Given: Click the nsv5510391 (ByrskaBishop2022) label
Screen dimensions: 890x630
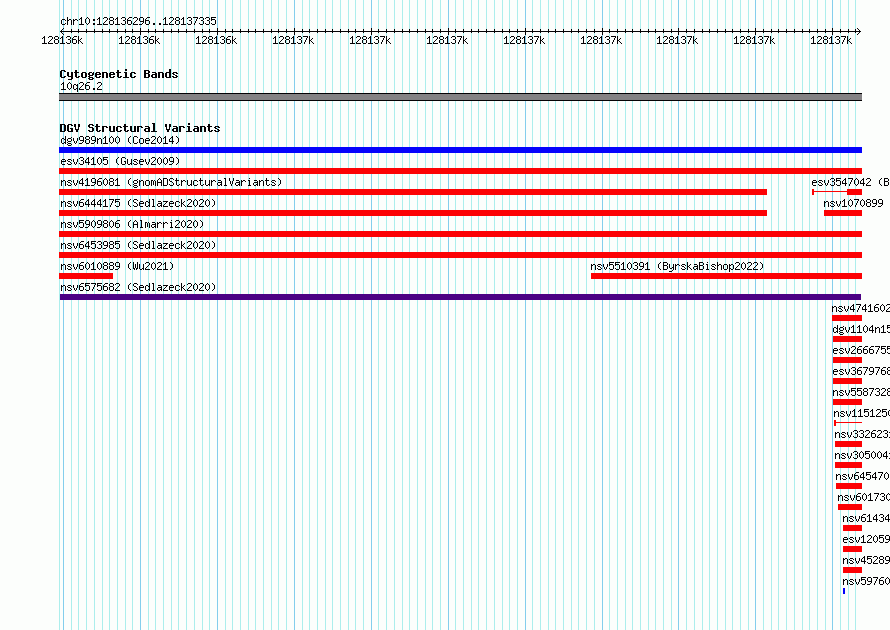Looking at the screenshot, I should 677,266.
